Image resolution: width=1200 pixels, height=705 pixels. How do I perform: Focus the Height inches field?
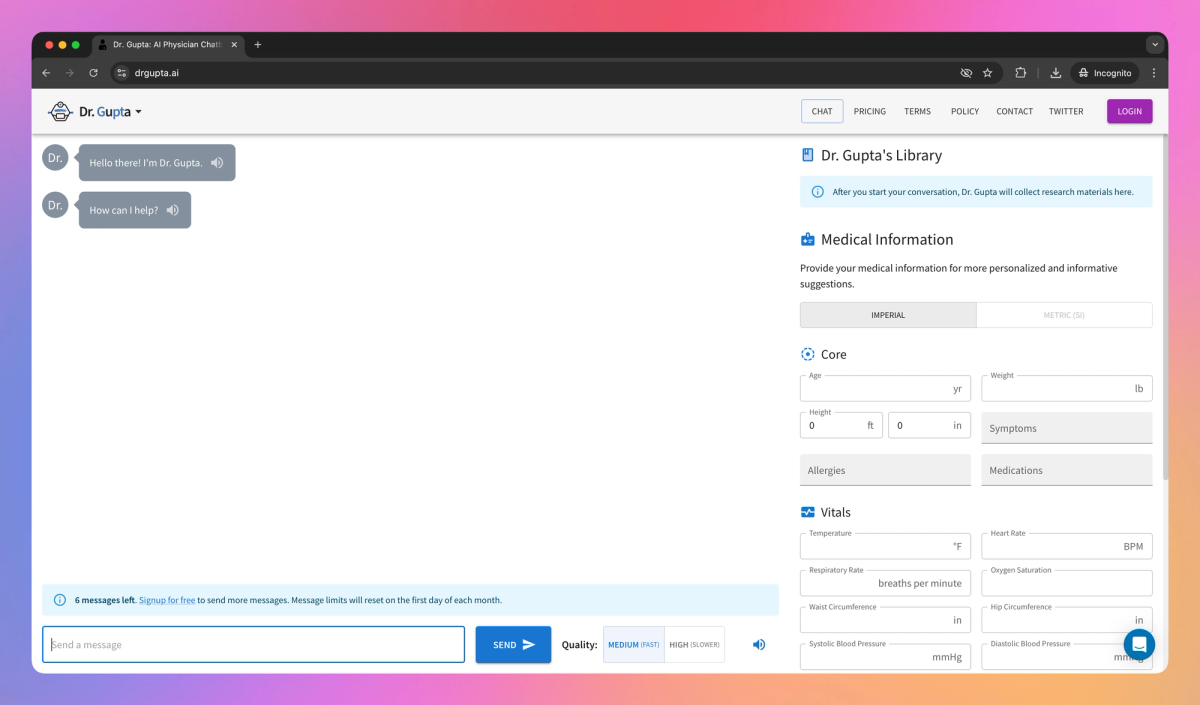pyautogui.click(x=929, y=425)
